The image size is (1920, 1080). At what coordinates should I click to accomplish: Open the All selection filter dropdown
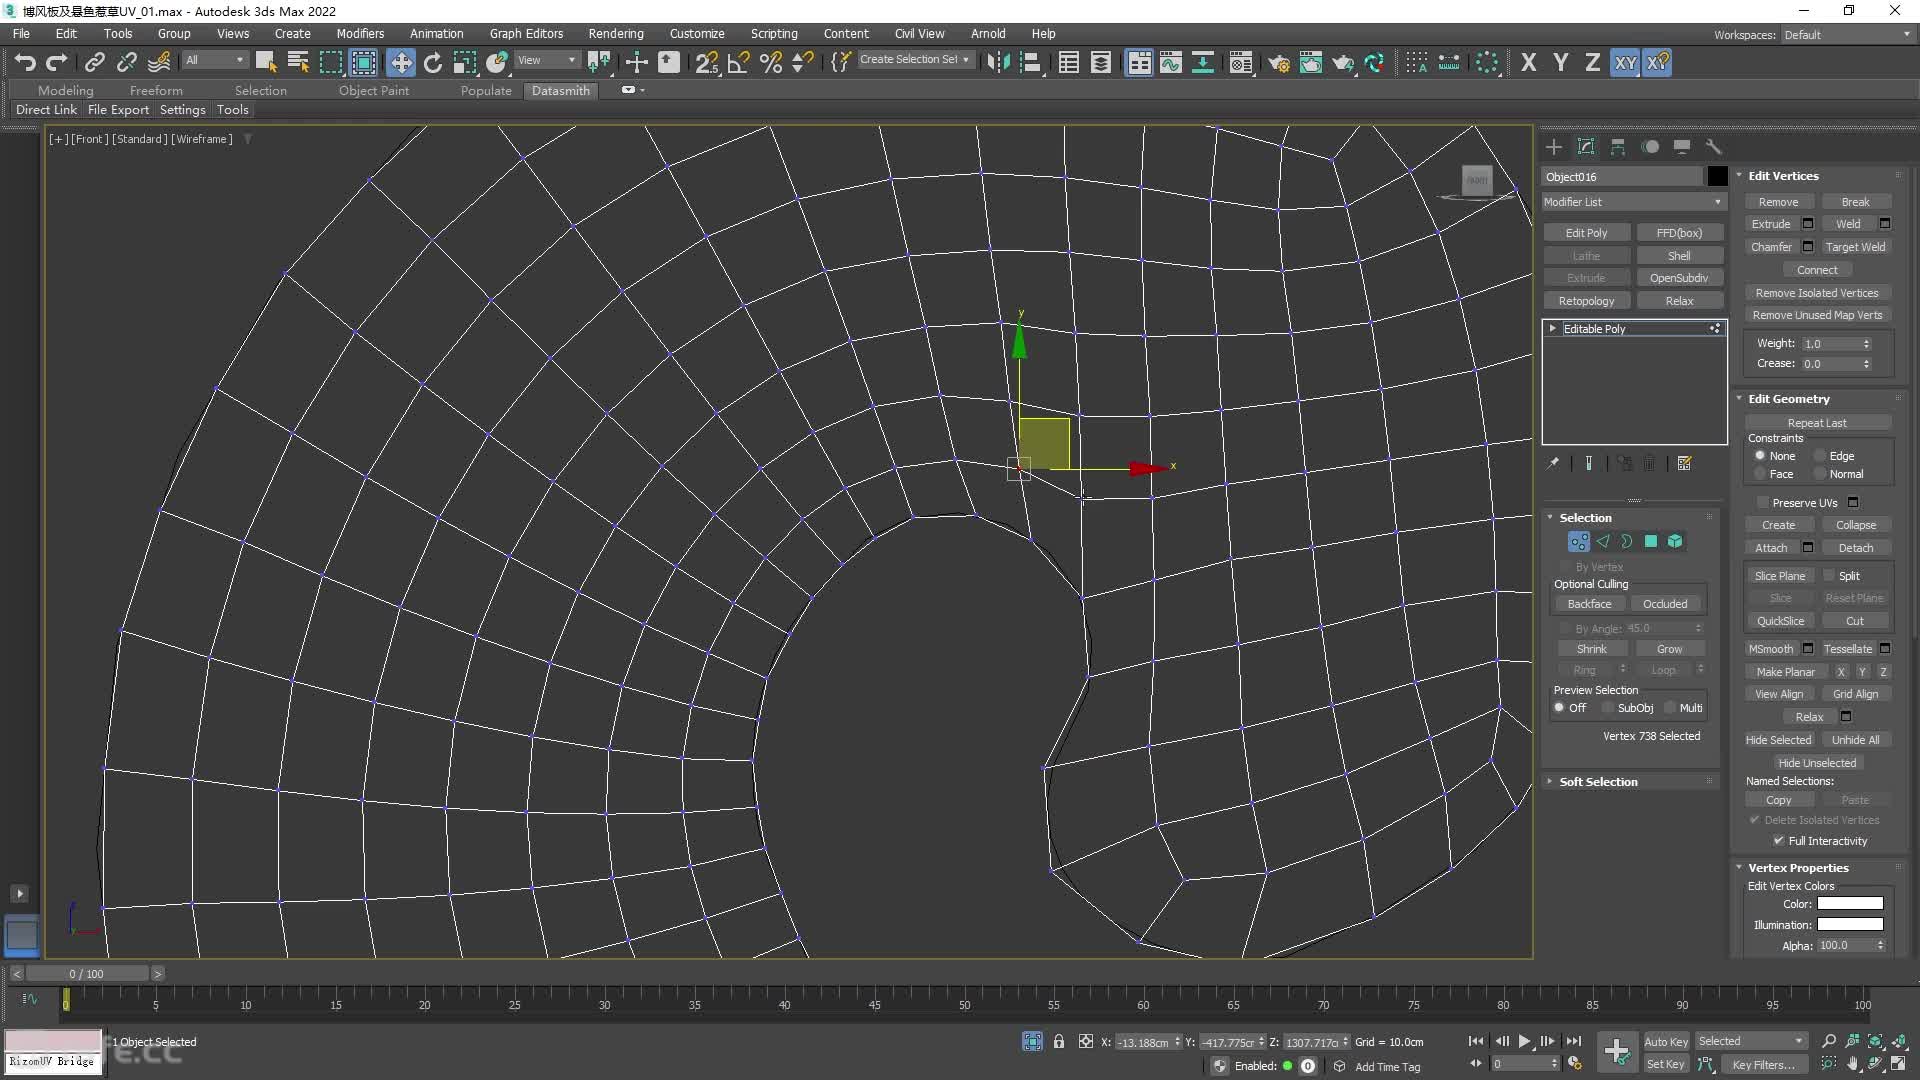214,60
